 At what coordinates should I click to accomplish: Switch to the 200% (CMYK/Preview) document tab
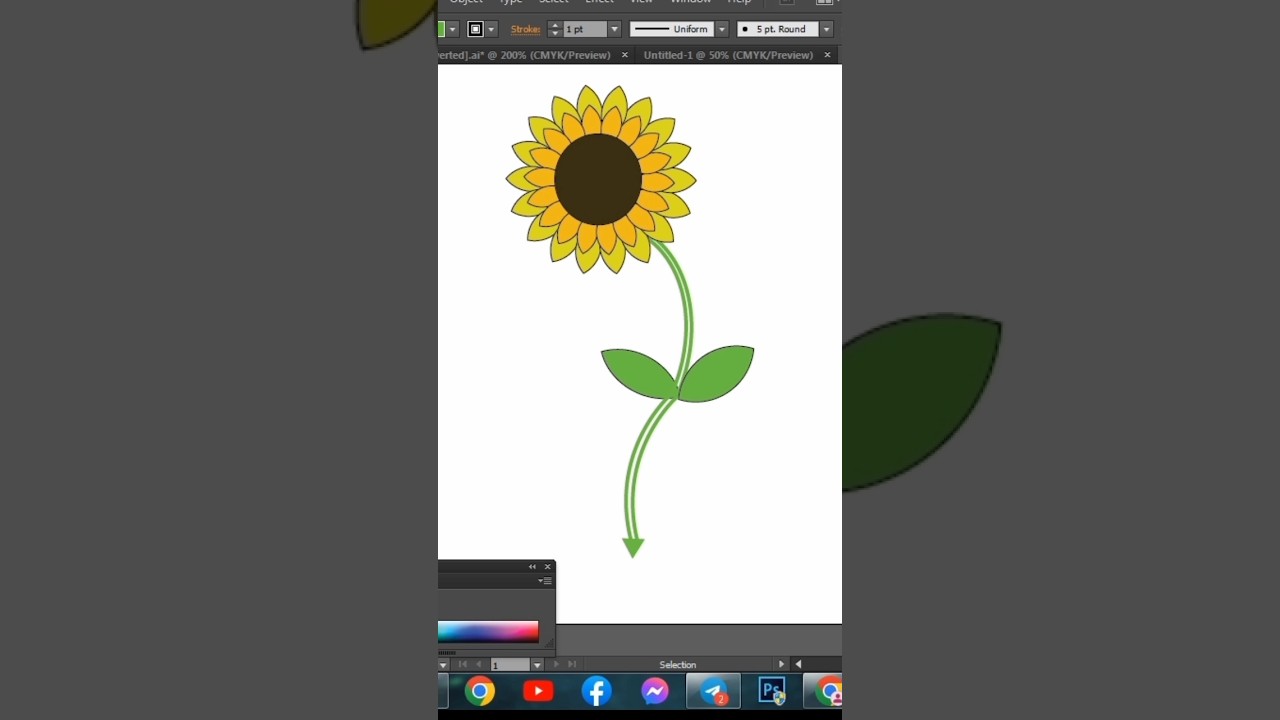pos(524,55)
